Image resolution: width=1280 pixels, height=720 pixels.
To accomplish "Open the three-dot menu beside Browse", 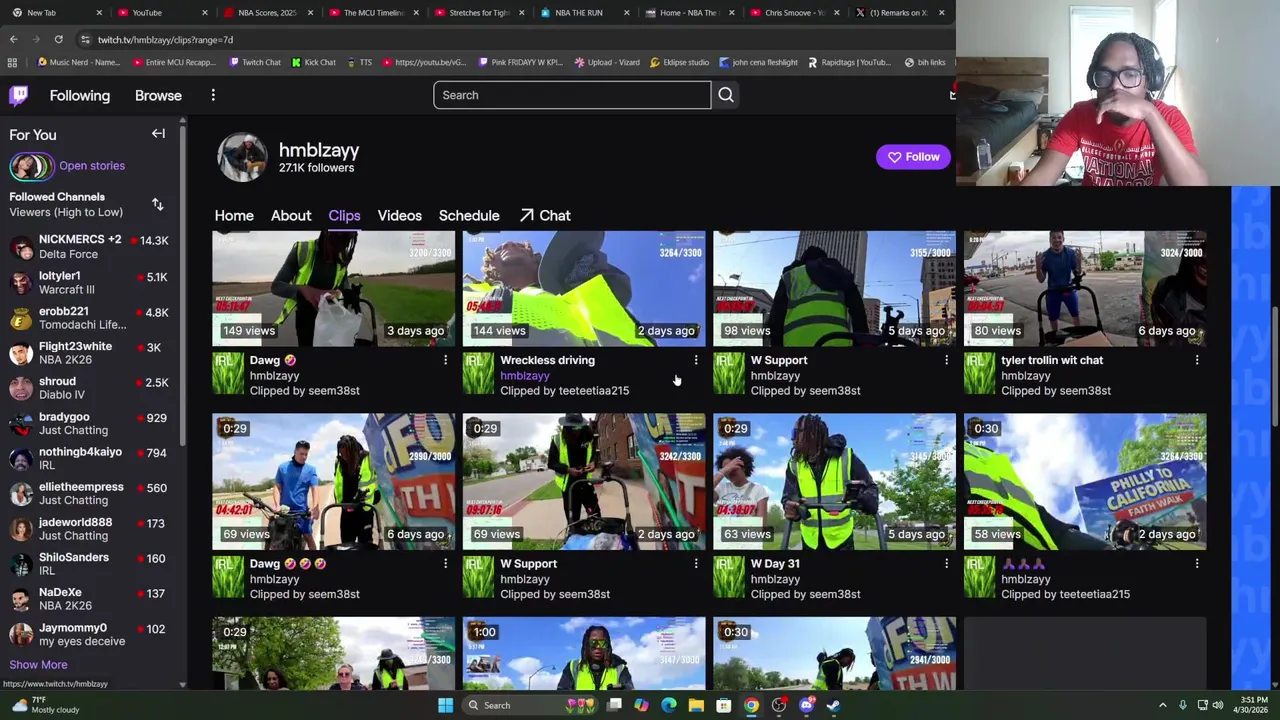I will tap(213, 95).
